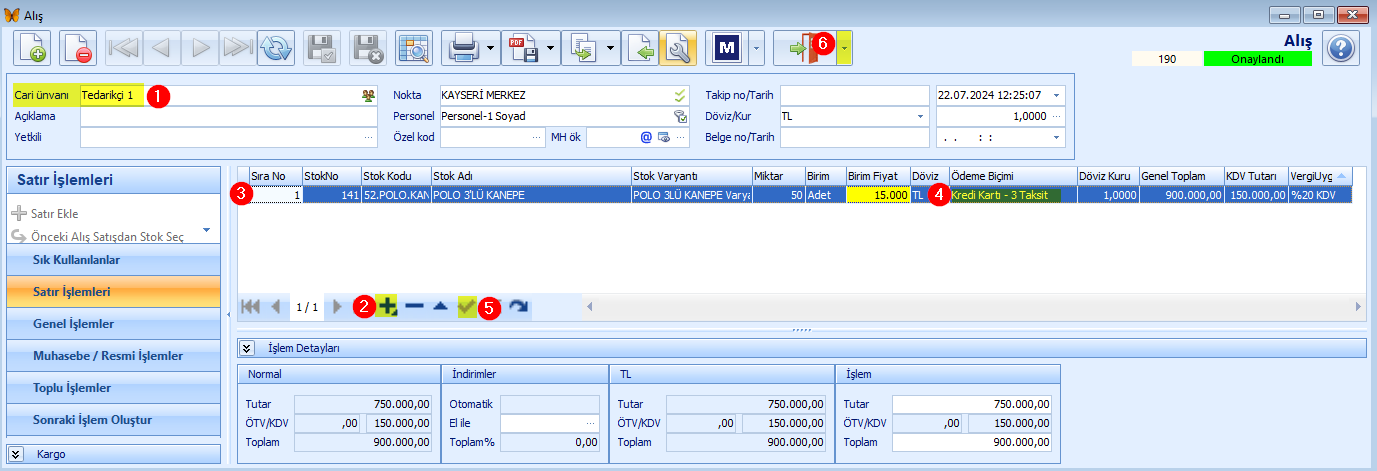
Task: Confirm row with the green checkmark button
Action: tap(467, 307)
